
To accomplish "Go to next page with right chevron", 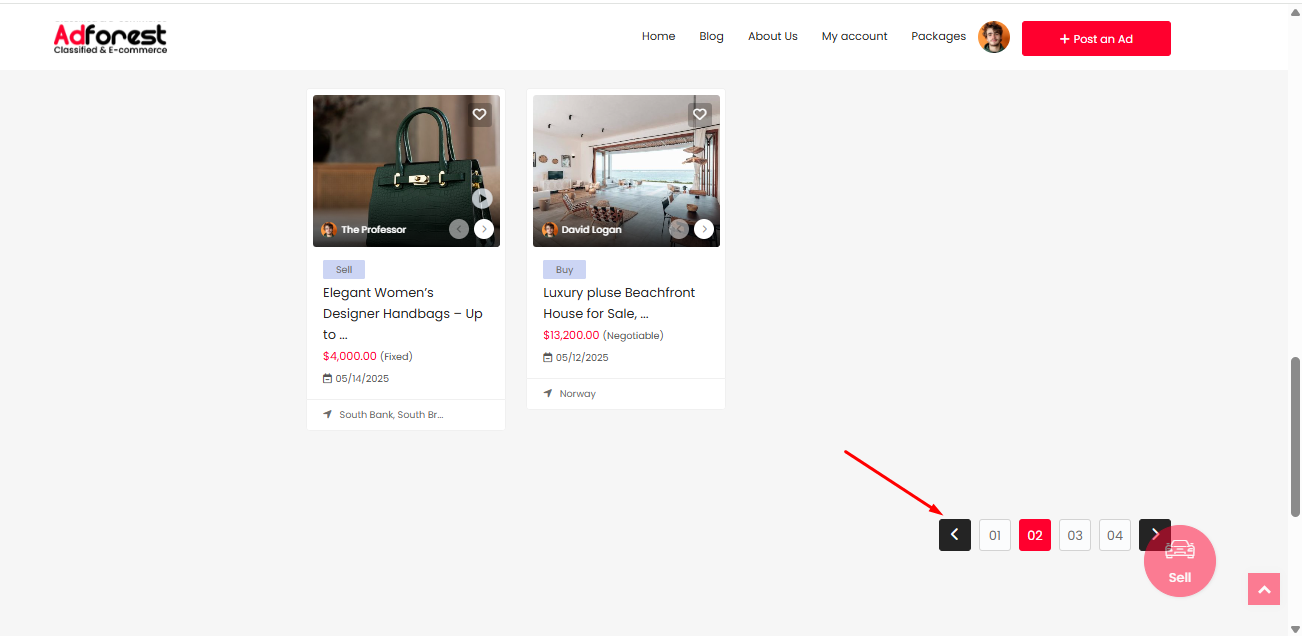I will 1153,534.
